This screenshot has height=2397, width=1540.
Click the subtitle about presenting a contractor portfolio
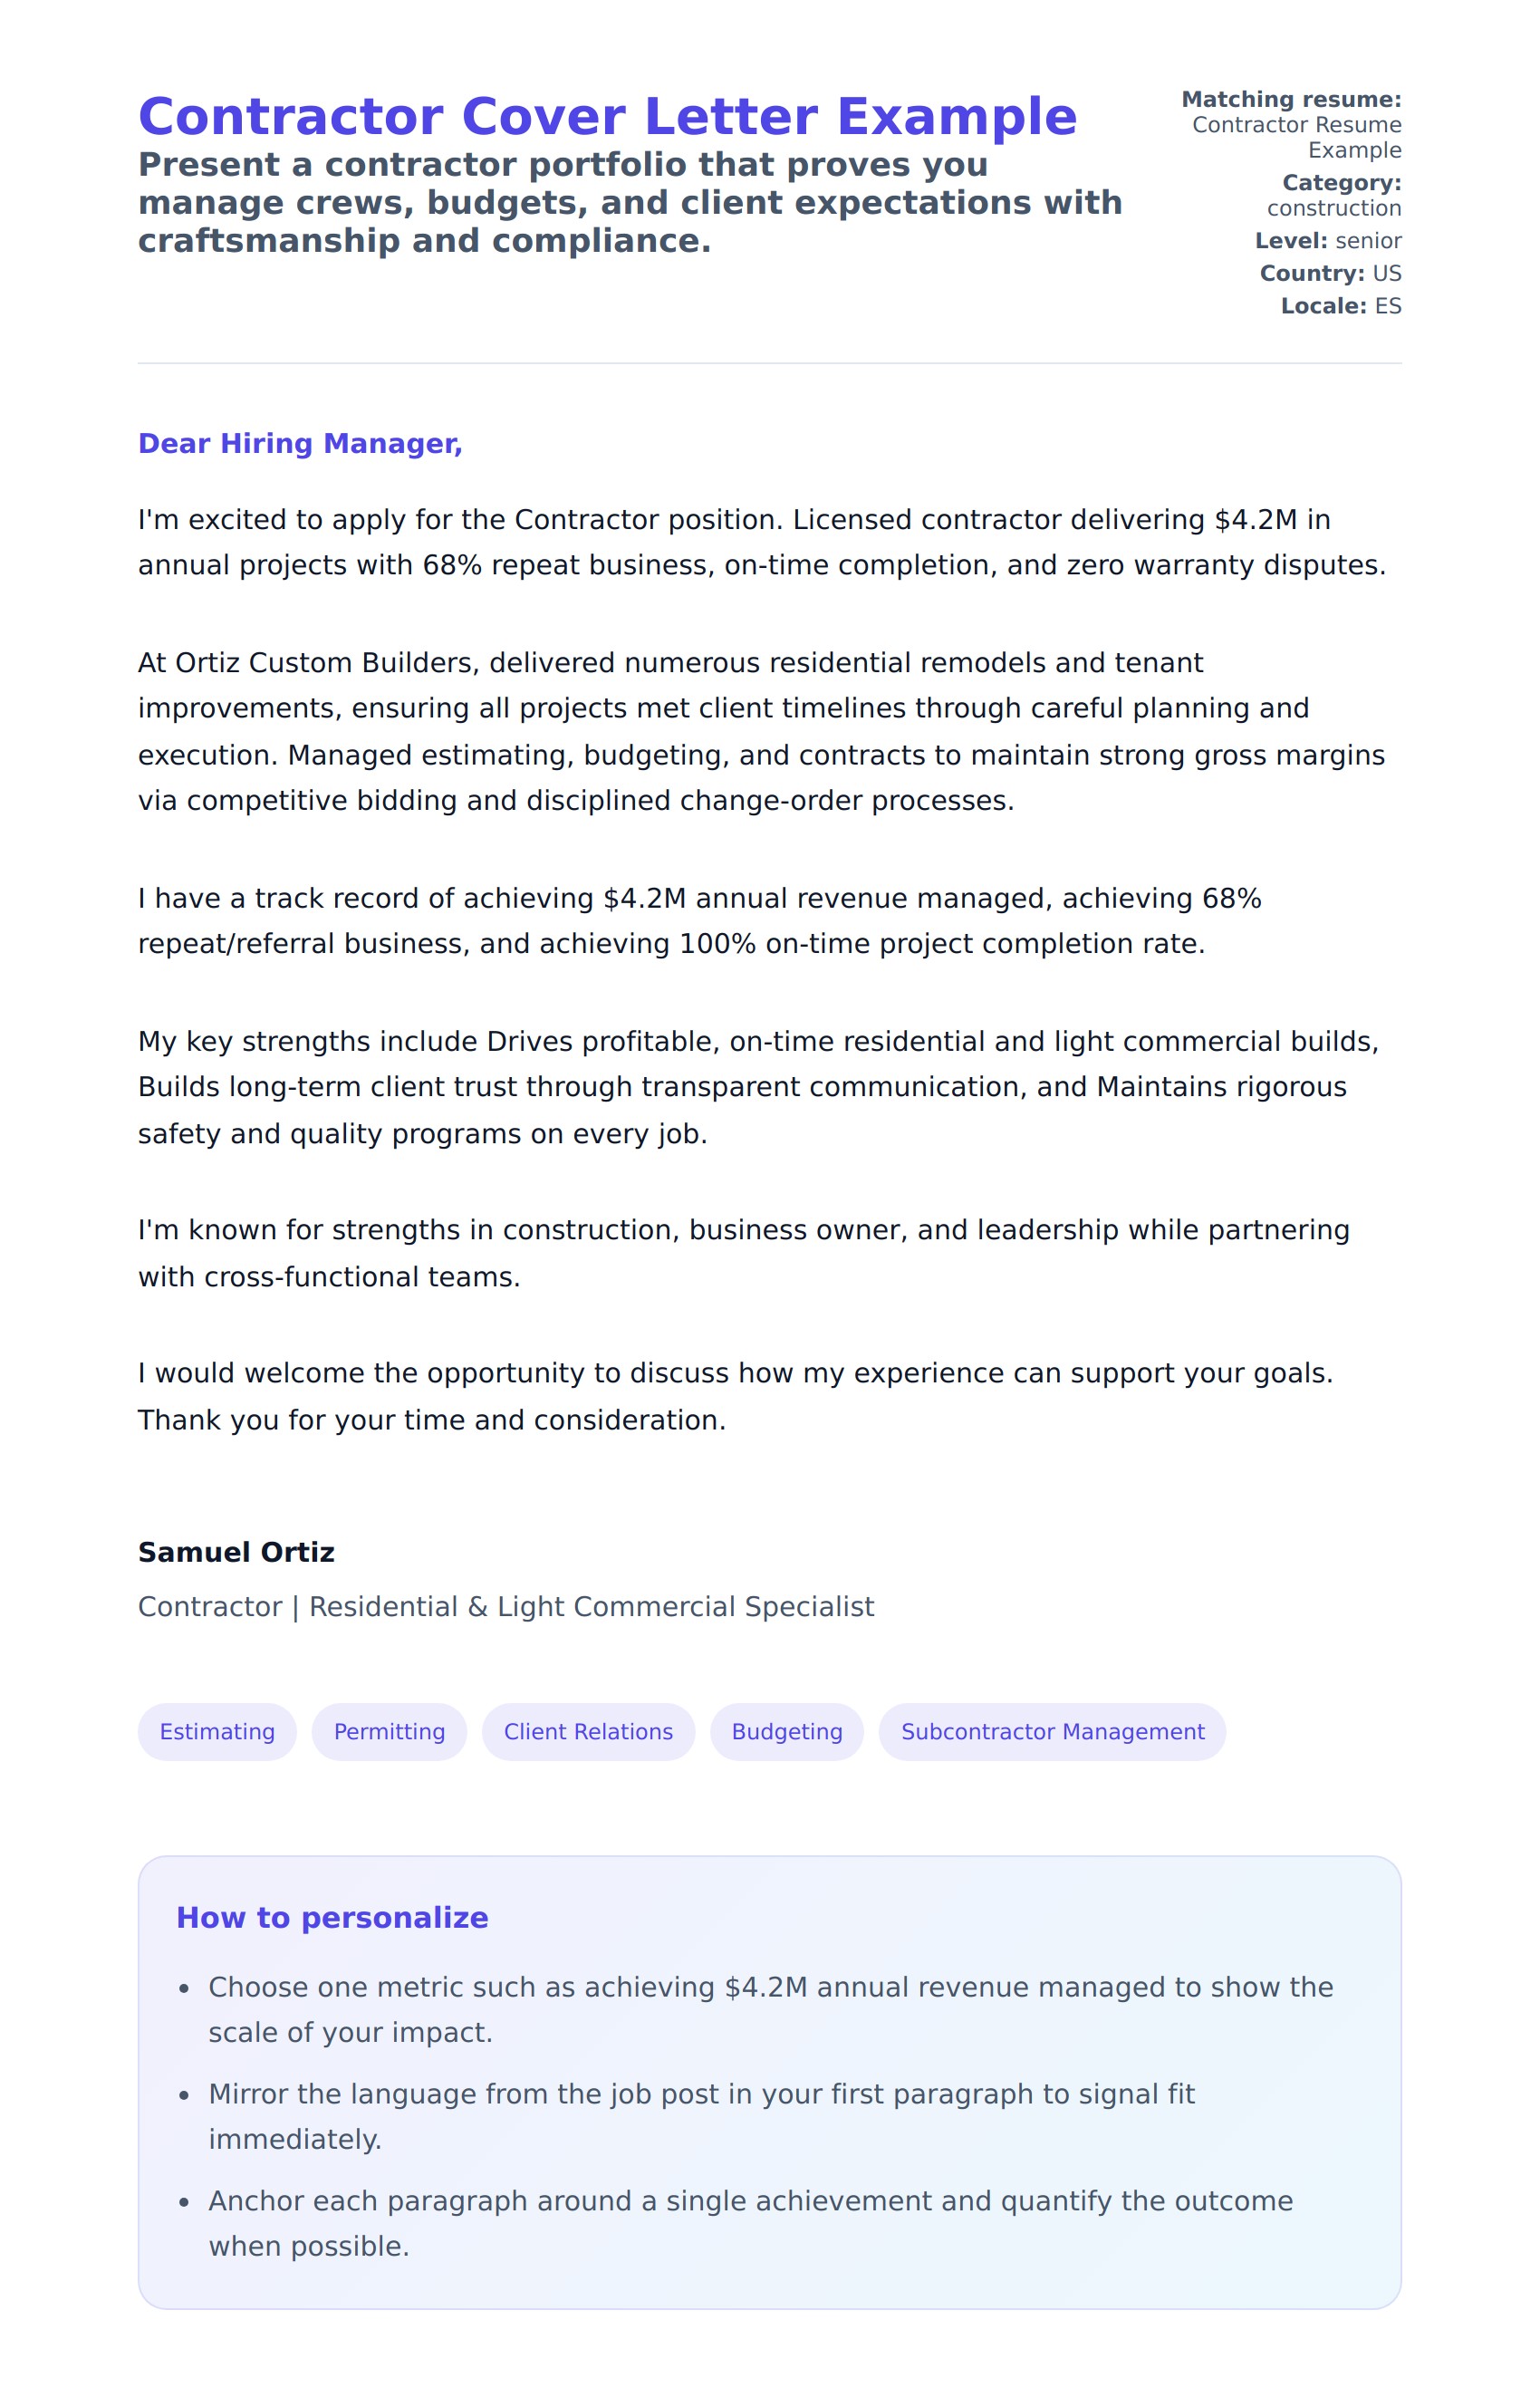tap(630, 203)
